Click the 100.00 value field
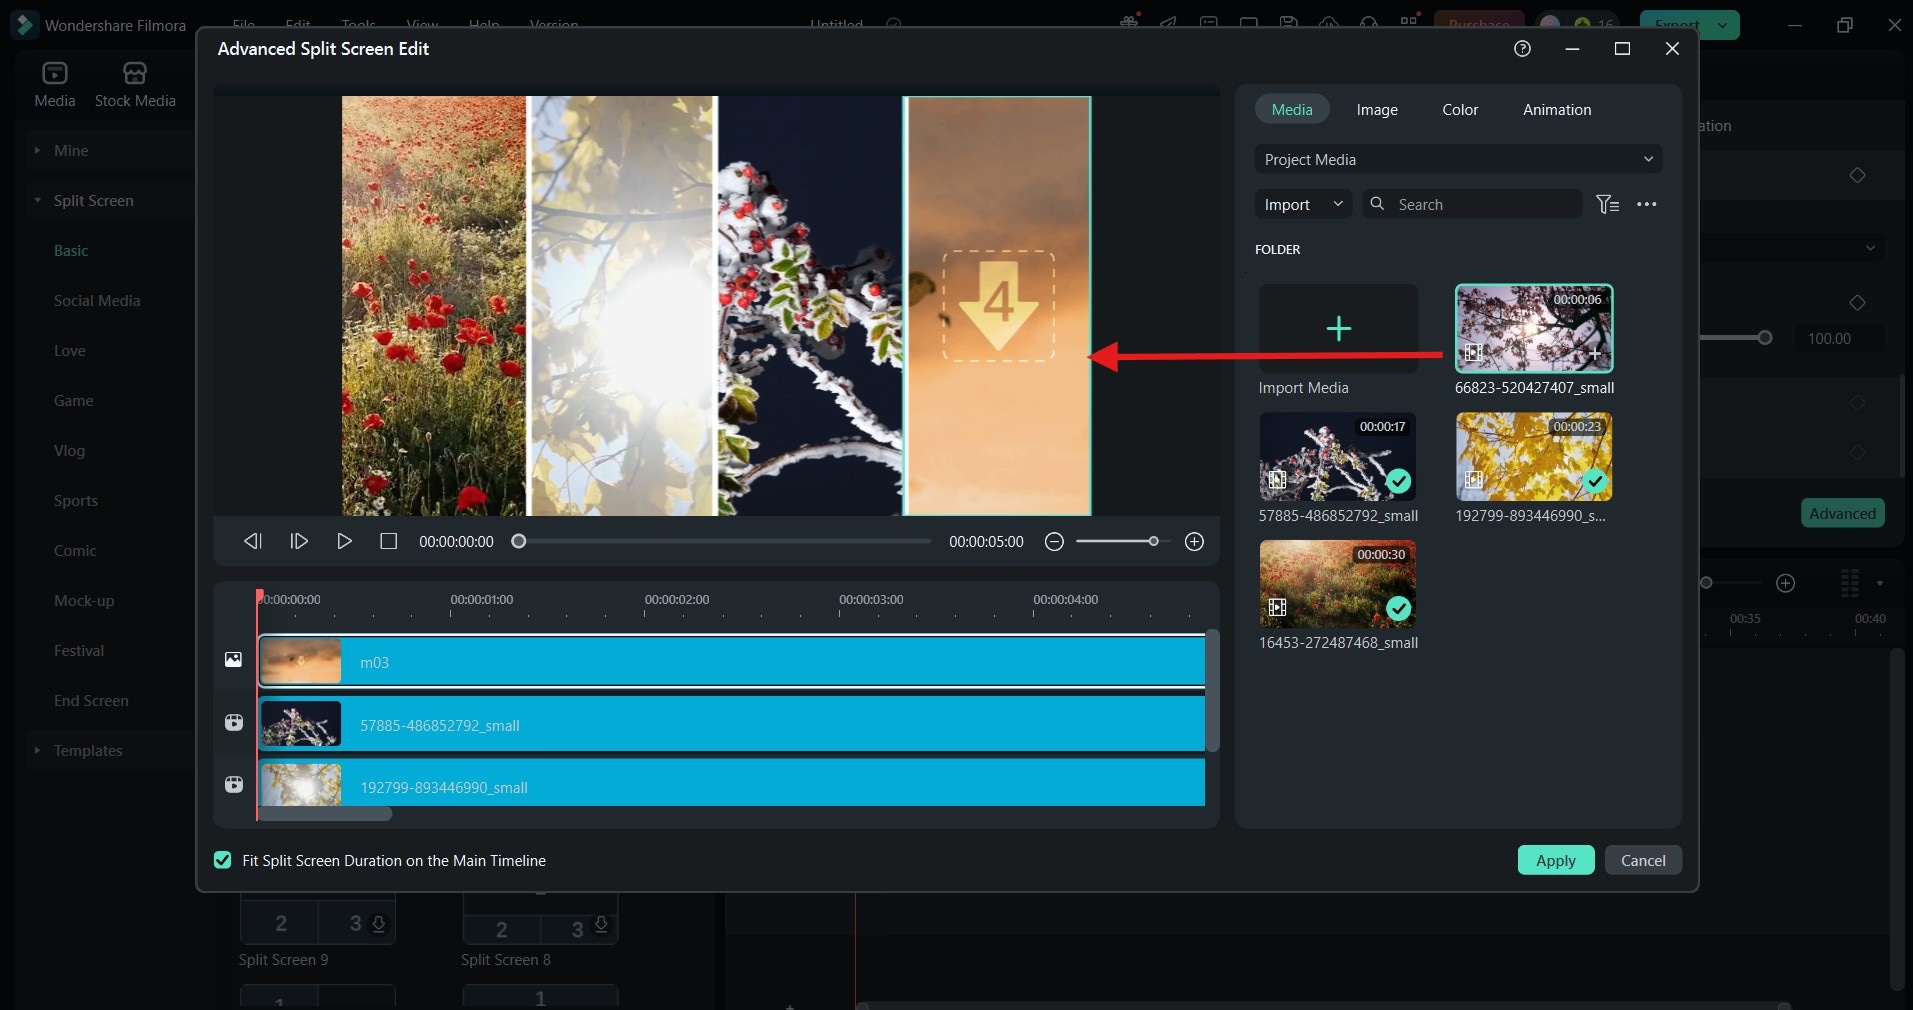The height and width of the screenshot is (1010, 1913). point(1838,338)
